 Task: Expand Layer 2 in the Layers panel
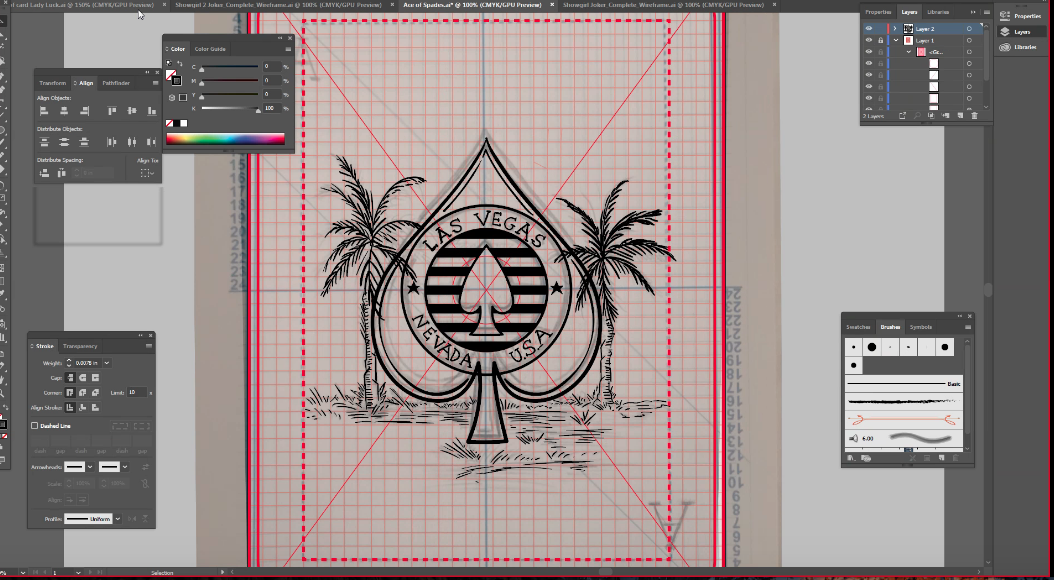coord(895,29)
